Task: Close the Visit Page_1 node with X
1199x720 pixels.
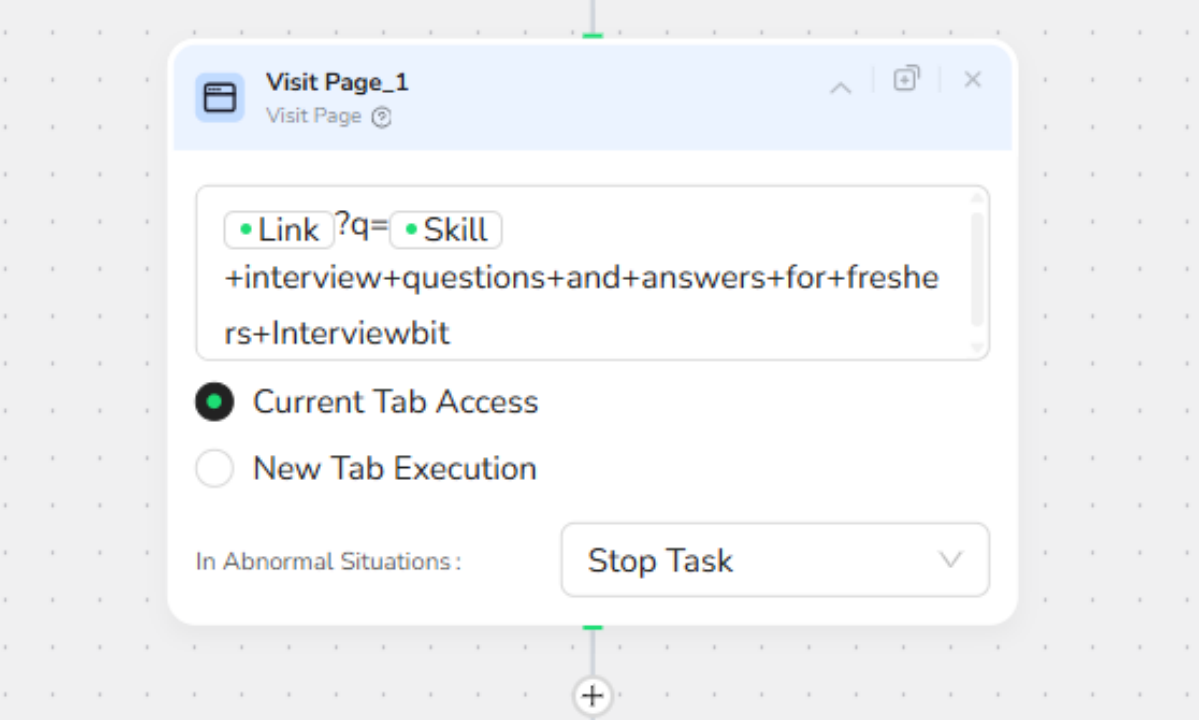Action: [972, 79]
